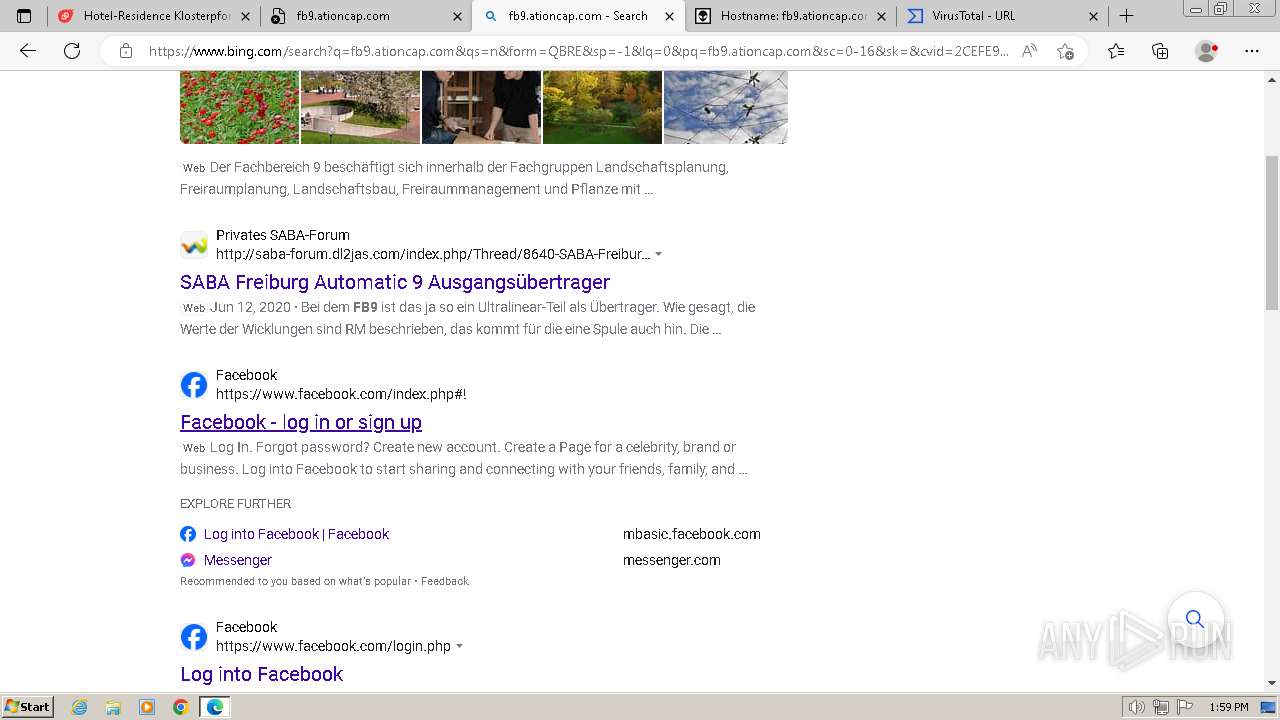Viewport: 1280px width, 720px height.
Task: Click the EXPLORE FURTHER heading
Action: (x=236, y=504)
